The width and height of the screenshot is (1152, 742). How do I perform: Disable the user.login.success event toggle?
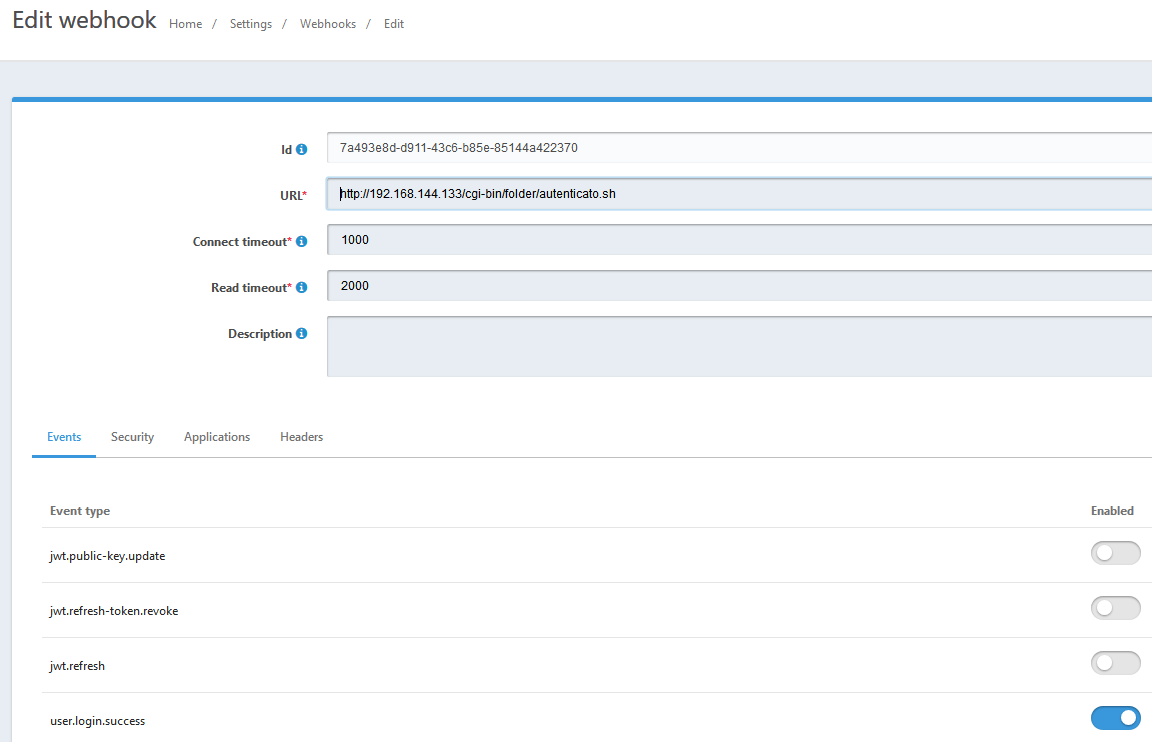(1115, 718)
